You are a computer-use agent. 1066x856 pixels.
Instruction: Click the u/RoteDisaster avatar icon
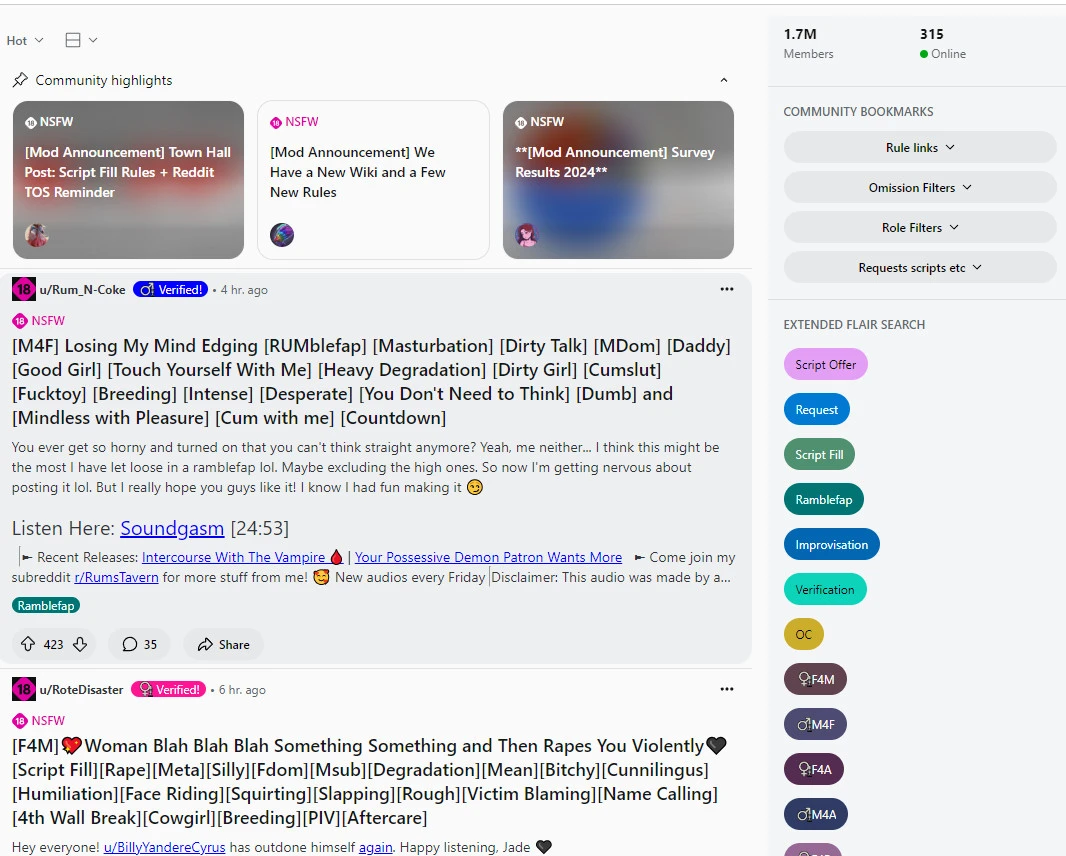[24, 689]
